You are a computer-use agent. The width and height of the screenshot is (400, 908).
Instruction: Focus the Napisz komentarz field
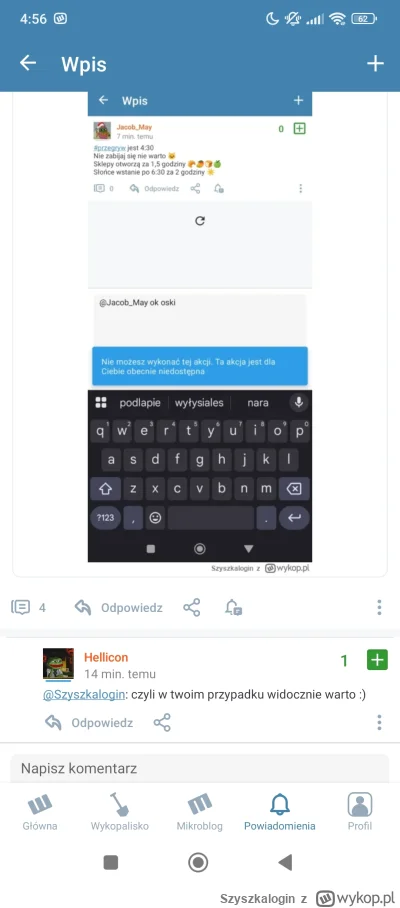pyautogui.click(x=200, y=768)
